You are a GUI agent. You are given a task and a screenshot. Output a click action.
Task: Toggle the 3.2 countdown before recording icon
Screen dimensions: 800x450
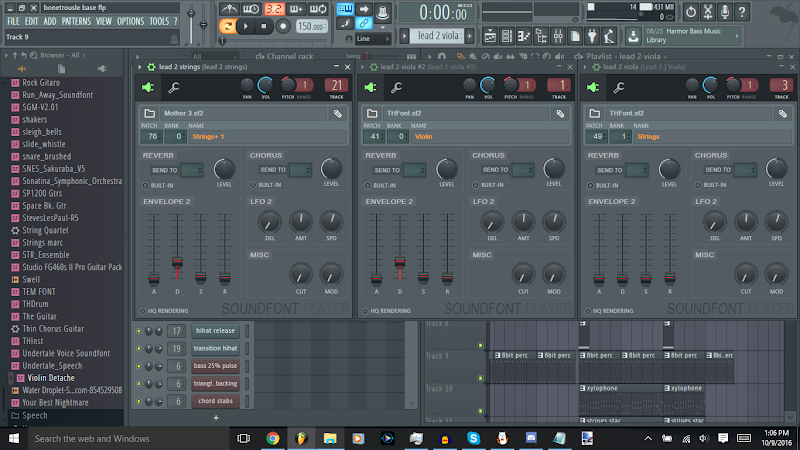[x=274, y=9]
